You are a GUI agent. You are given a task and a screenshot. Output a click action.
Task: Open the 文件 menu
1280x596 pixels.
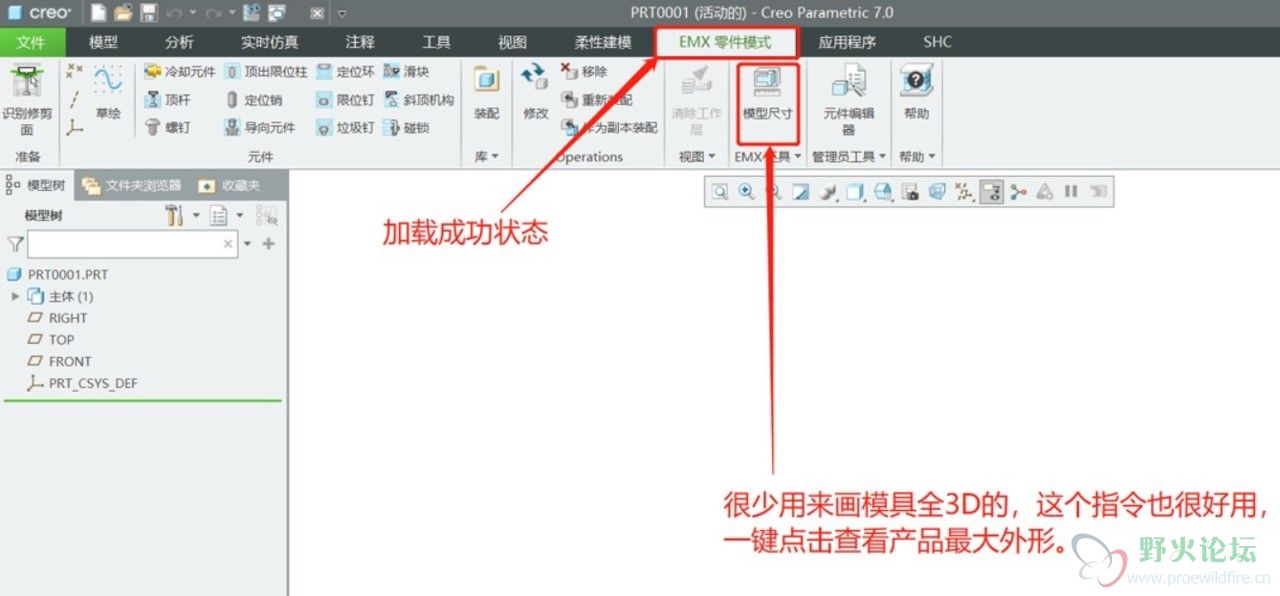31,42
